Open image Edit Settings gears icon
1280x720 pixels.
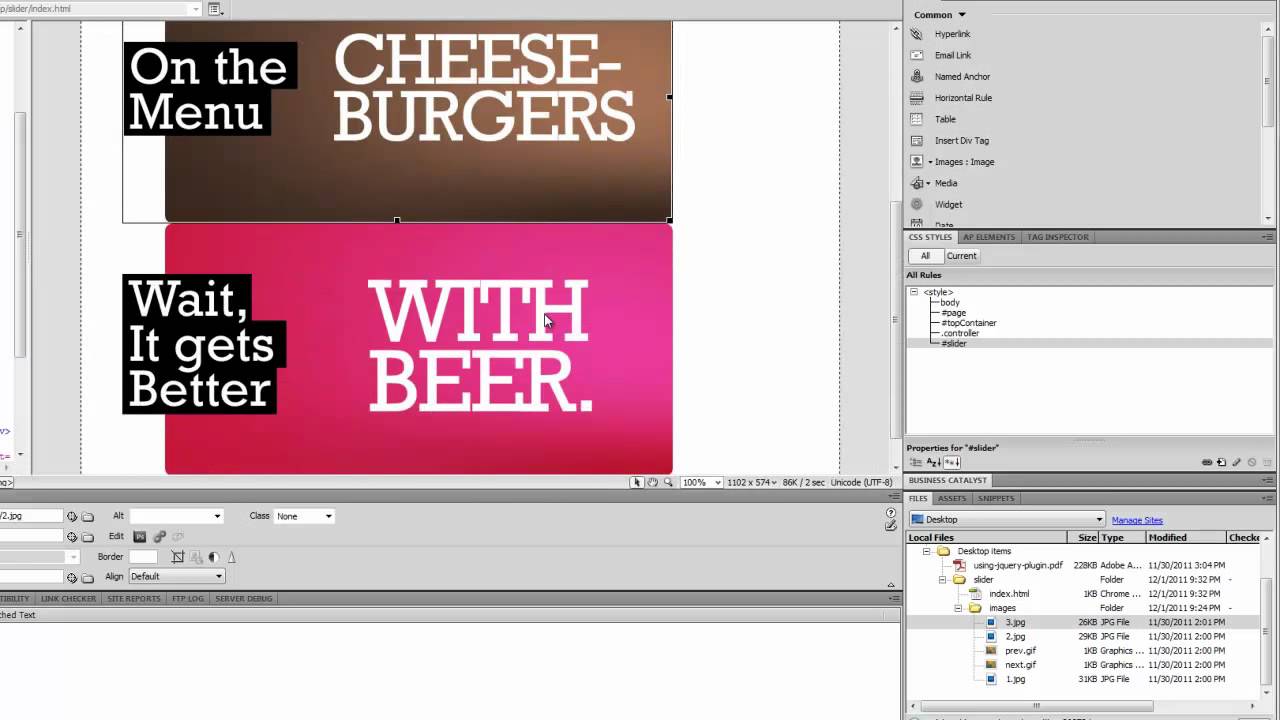(159, 537)
